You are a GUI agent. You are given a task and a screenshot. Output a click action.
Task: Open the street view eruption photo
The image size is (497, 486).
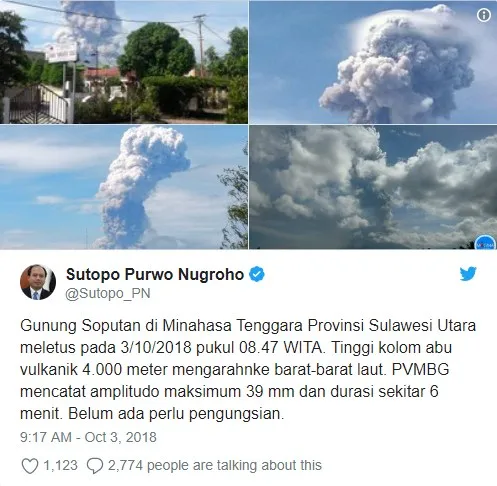(124, 62)
